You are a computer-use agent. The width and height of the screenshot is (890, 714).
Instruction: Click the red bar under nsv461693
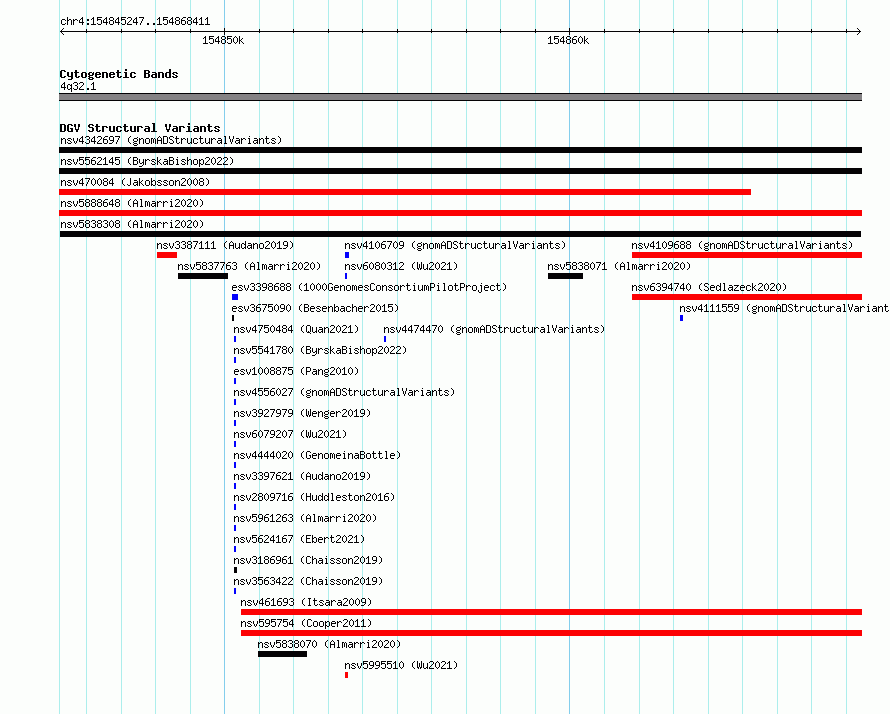point(551,612)
